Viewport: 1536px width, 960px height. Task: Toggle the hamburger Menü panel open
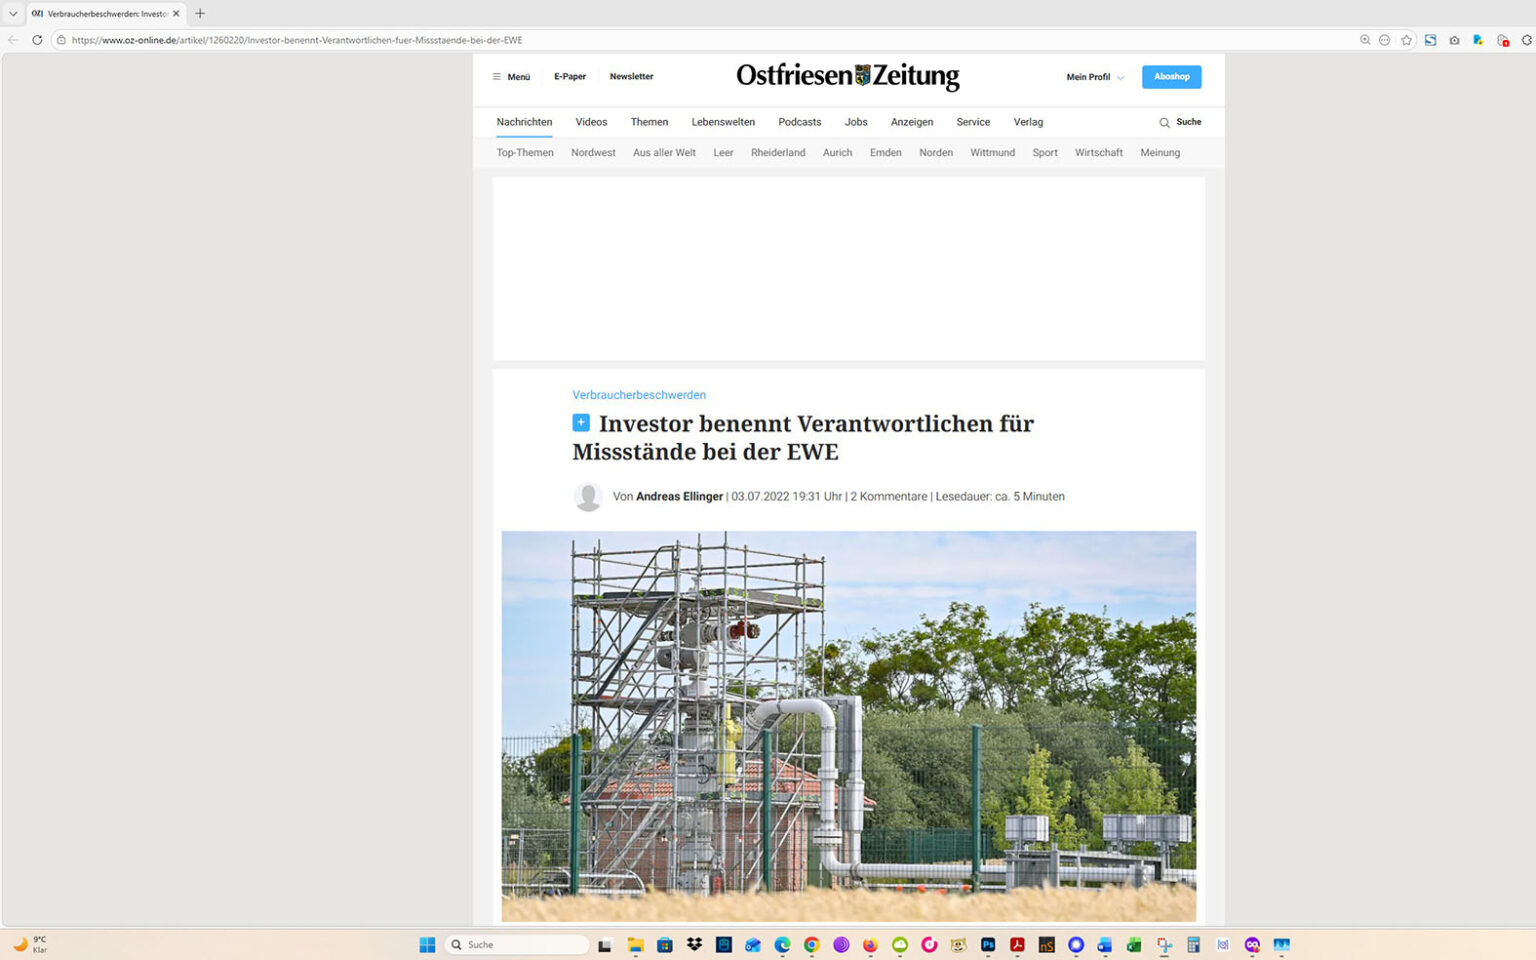coord(510,76)
